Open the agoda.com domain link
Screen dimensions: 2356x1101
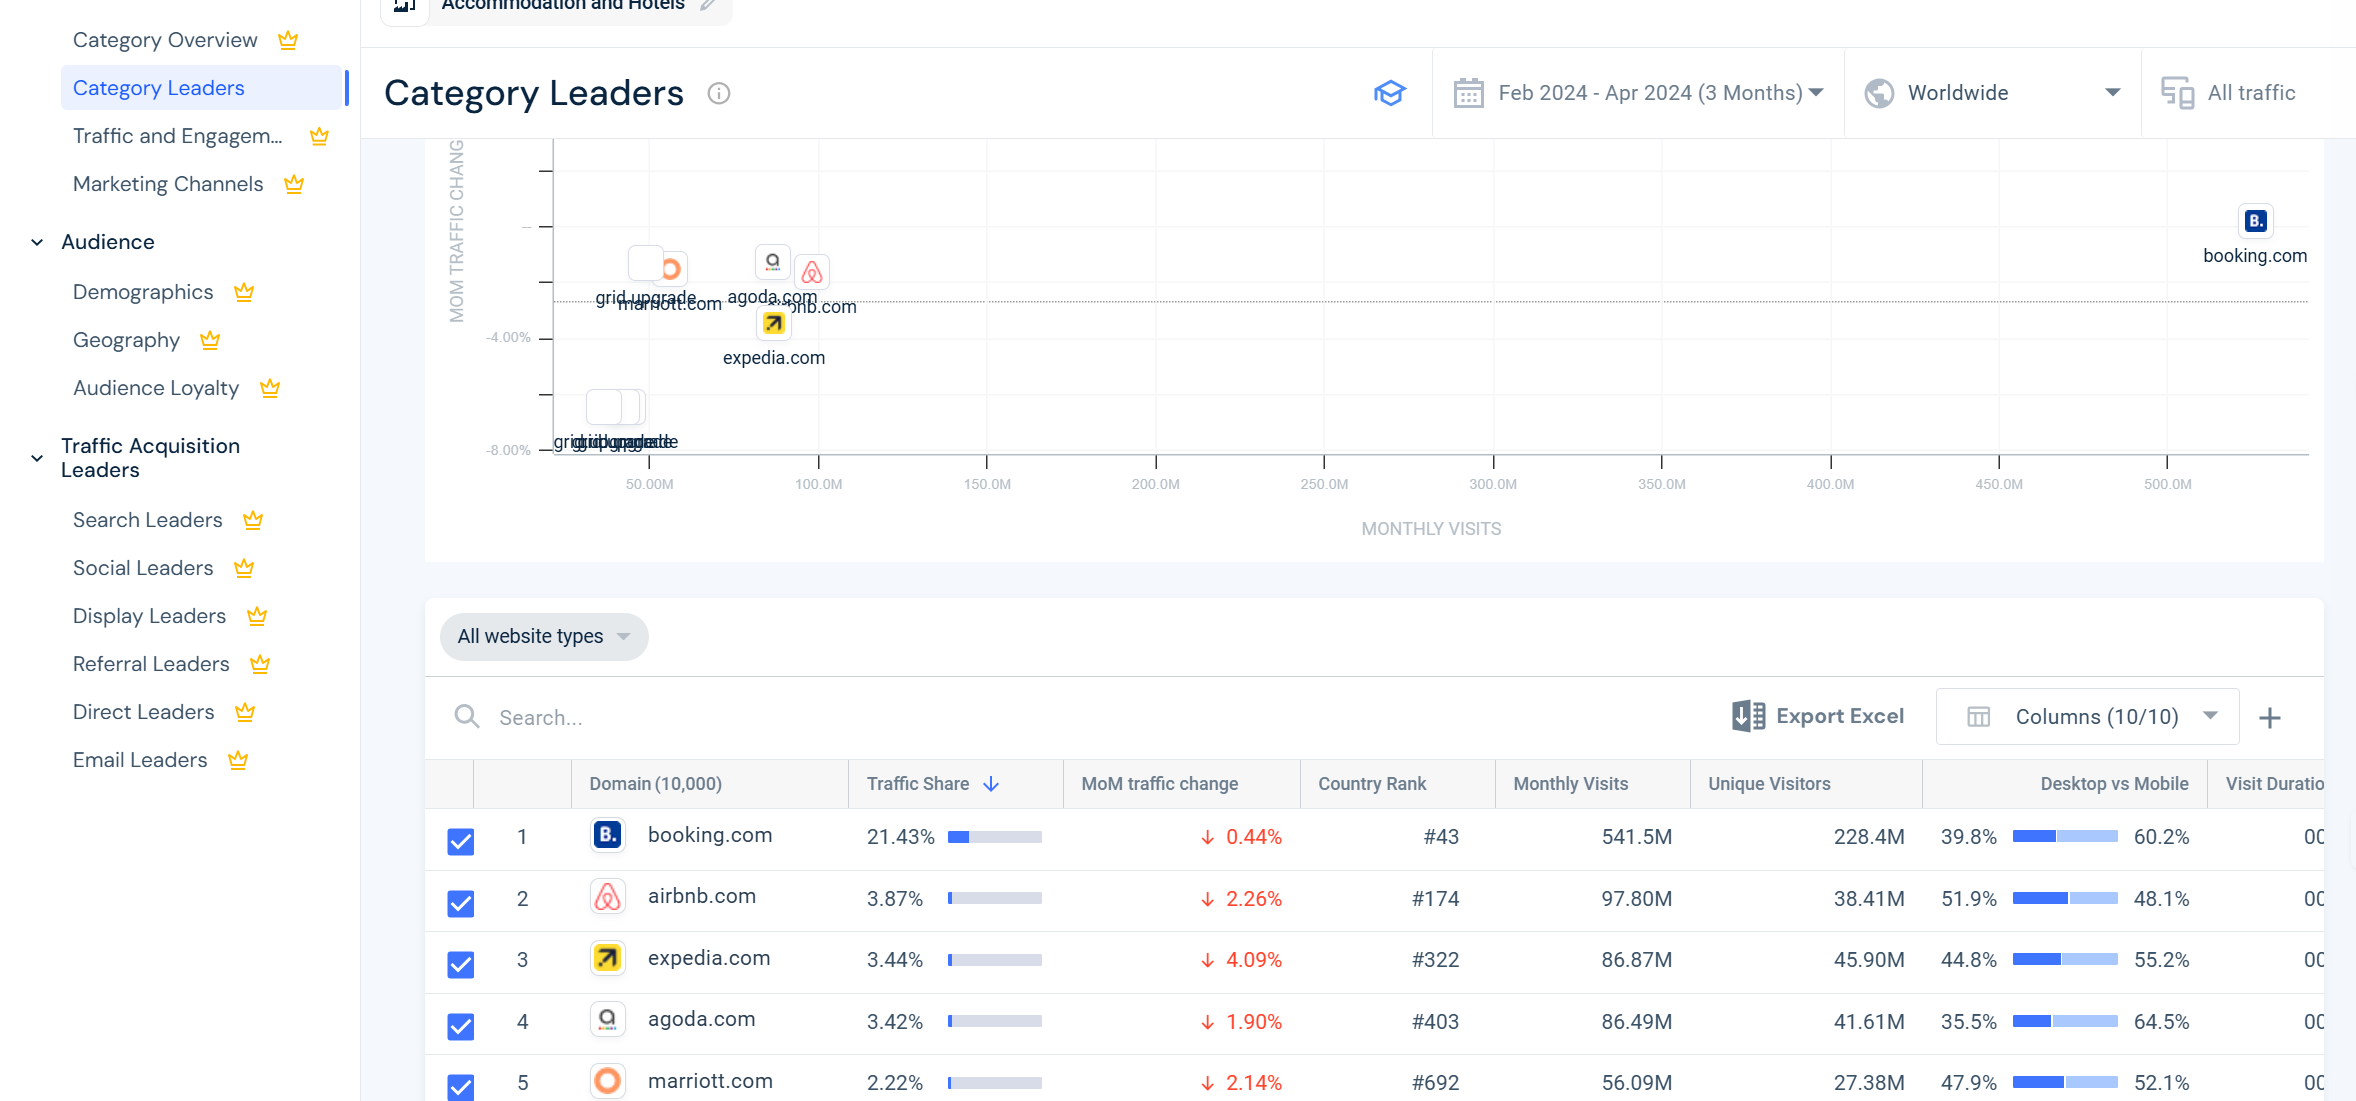[x=702, y=1019]
